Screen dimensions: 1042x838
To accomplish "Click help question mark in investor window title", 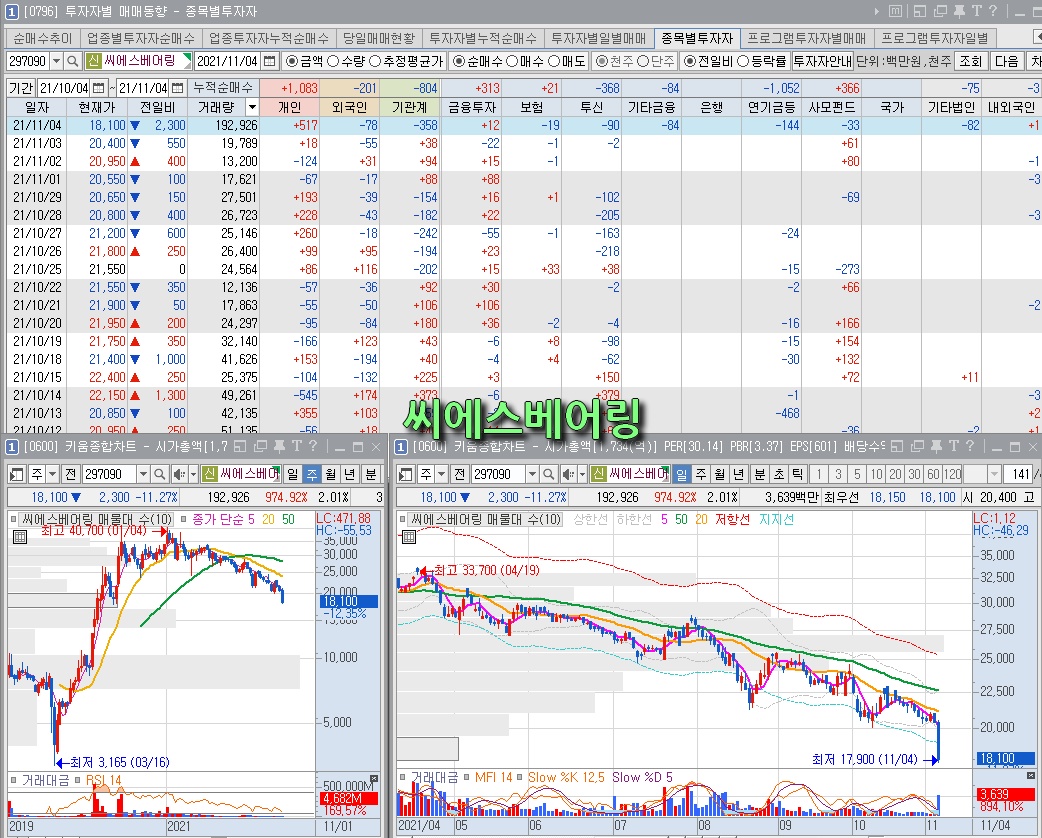I will pos(992,11).
